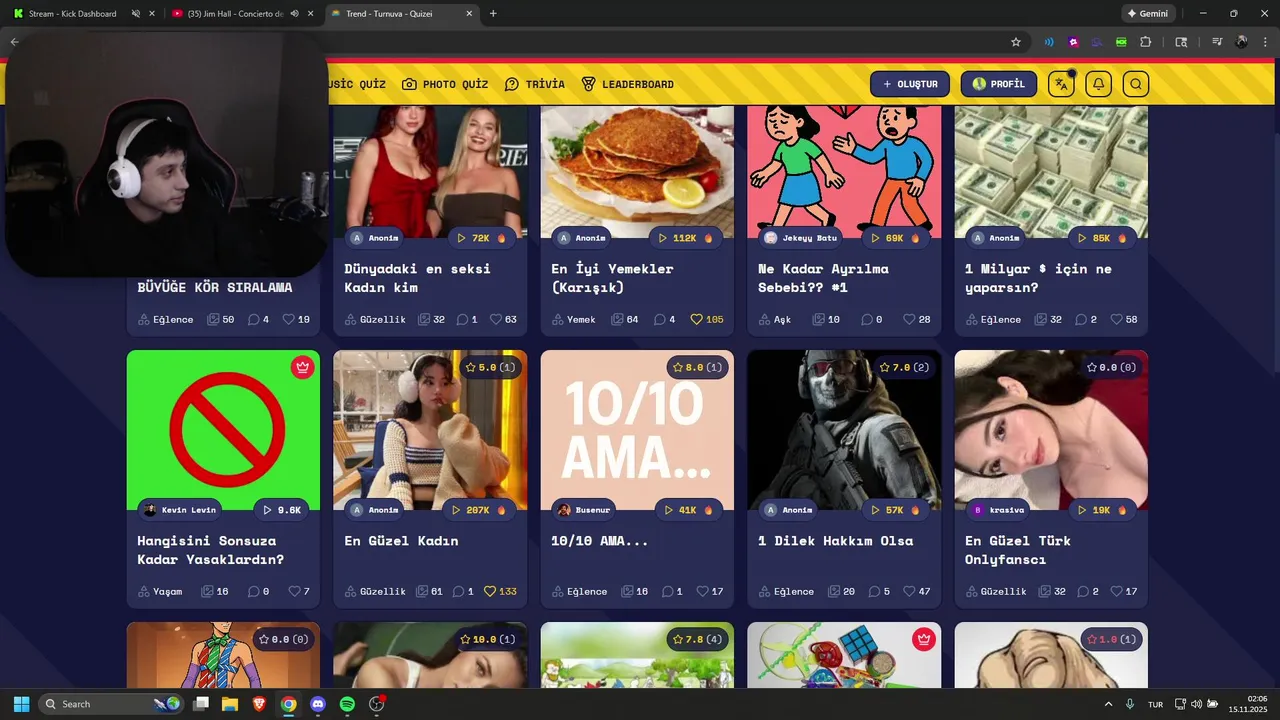1280x720 pixels.
Task: Show hidden system tray icons chevron
Action: coord(1108,704)
